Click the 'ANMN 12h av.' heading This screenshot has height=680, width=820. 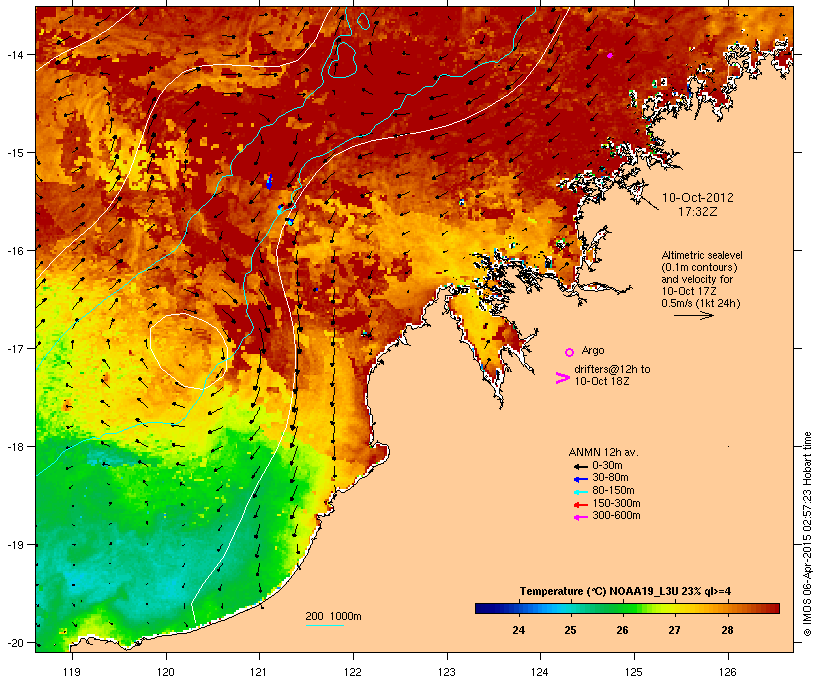pos(603,452)
